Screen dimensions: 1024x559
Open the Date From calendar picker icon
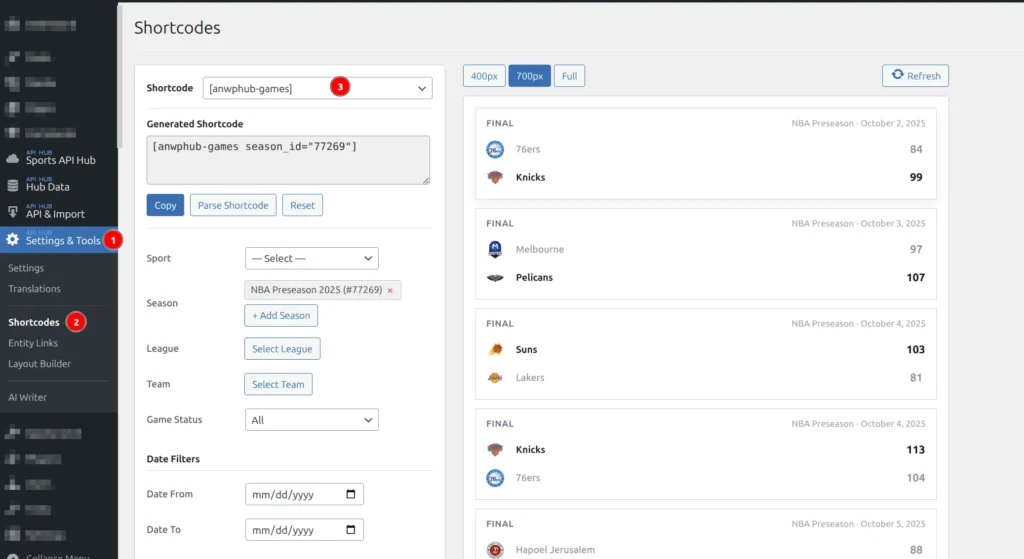pyautogui.click(x=351, y=494)
